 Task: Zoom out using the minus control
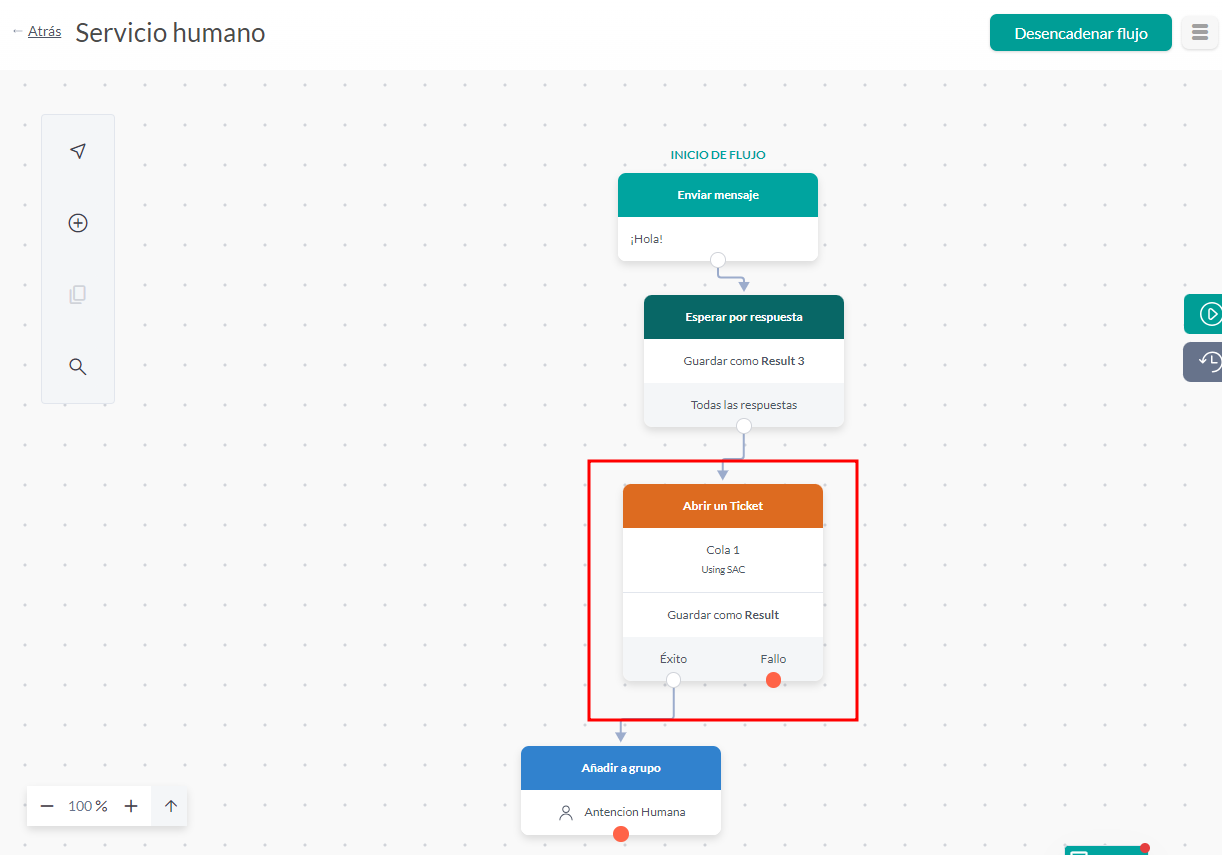pos(46,805)
